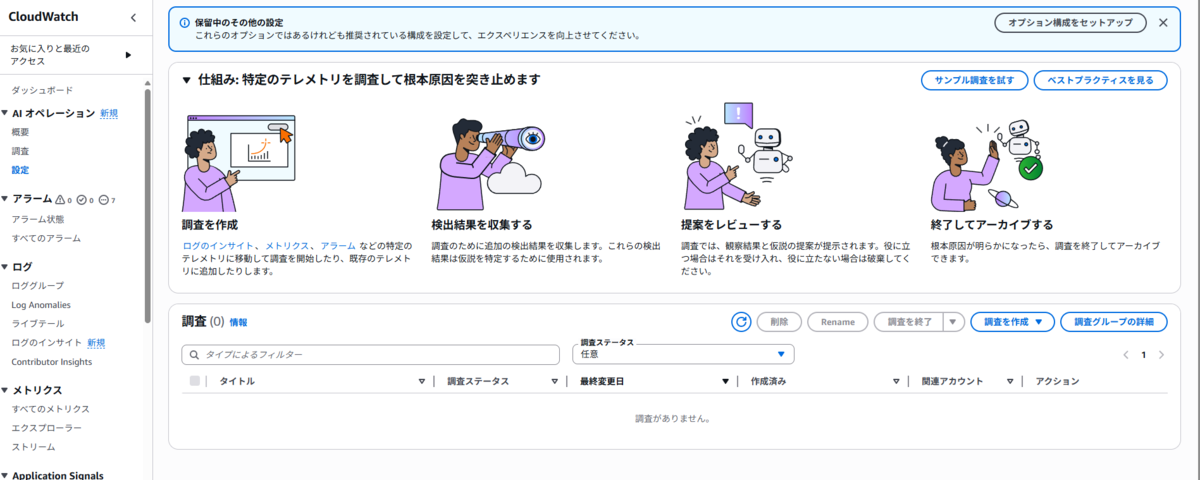Click the 調査を終了 button
1200x480 pixels.
[907, 322]
